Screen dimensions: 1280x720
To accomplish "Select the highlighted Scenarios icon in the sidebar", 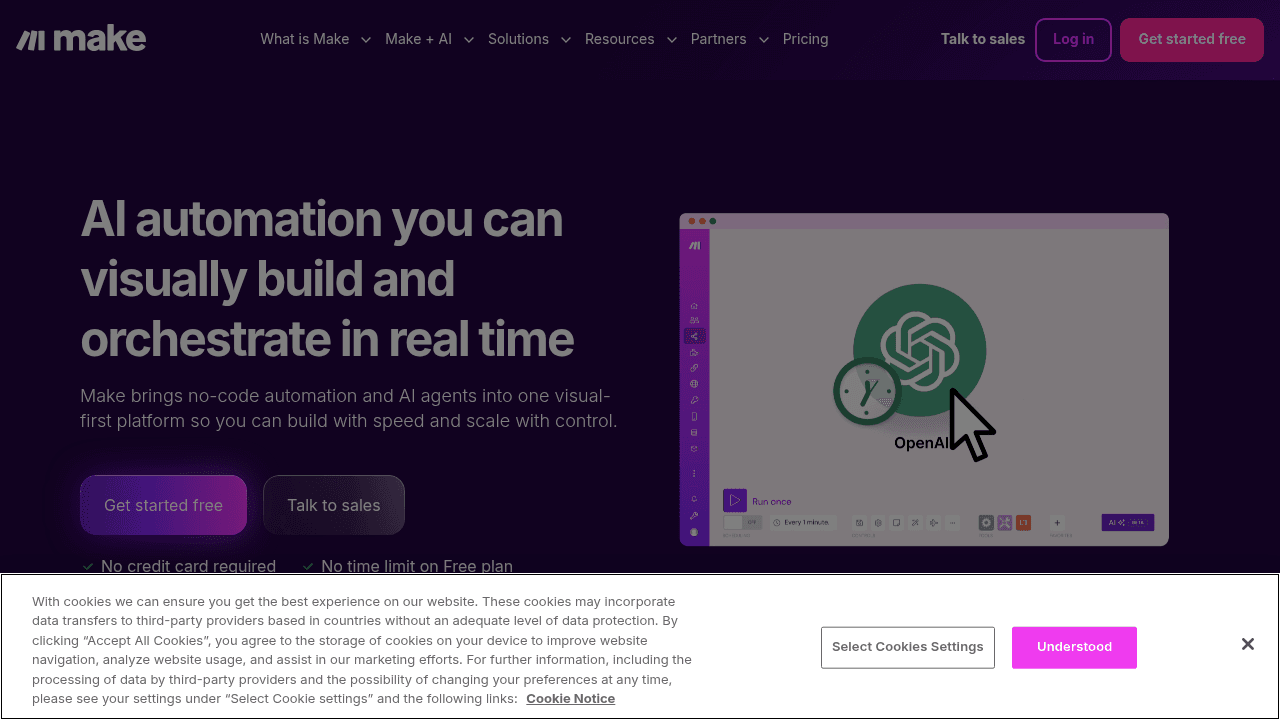I will [695, 335].
